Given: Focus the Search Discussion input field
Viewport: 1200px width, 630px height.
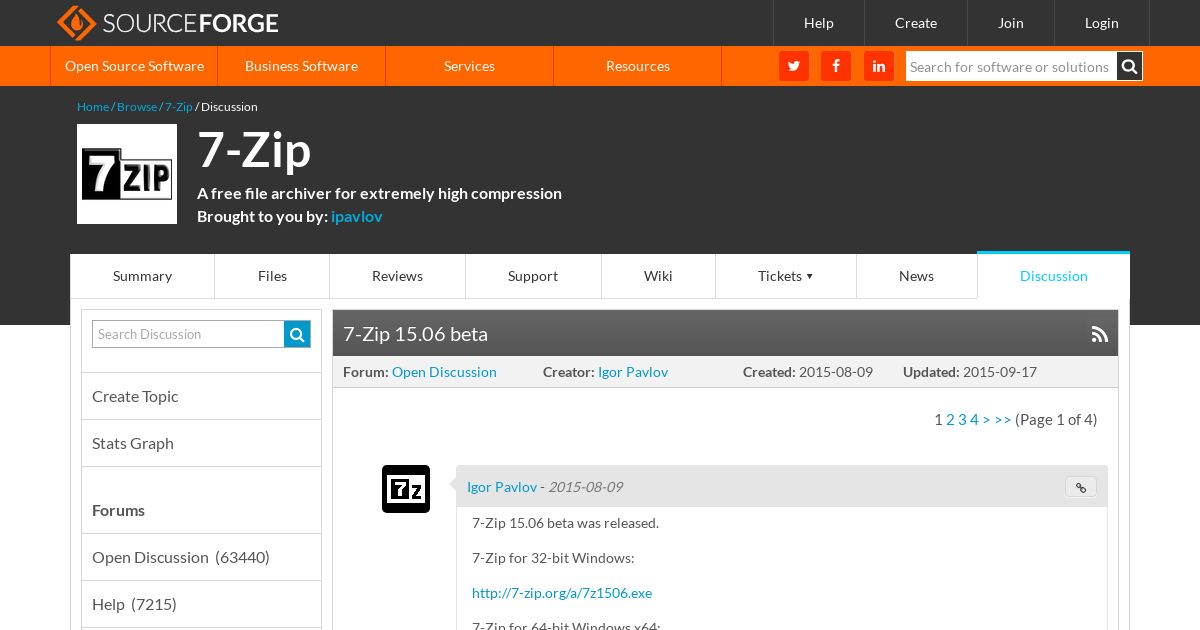Looking at the screenshot, I should click(188, 334).
